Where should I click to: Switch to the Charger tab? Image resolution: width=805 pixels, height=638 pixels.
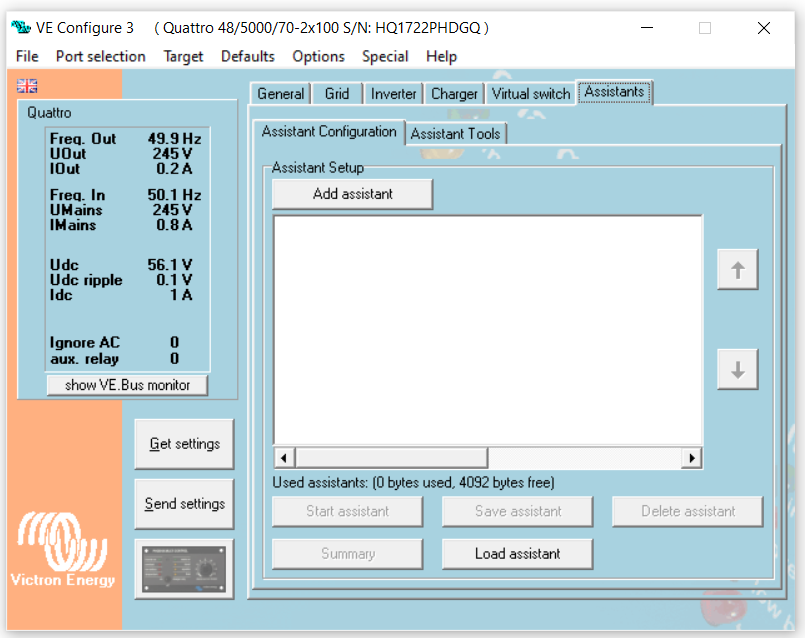coord(454,94)
